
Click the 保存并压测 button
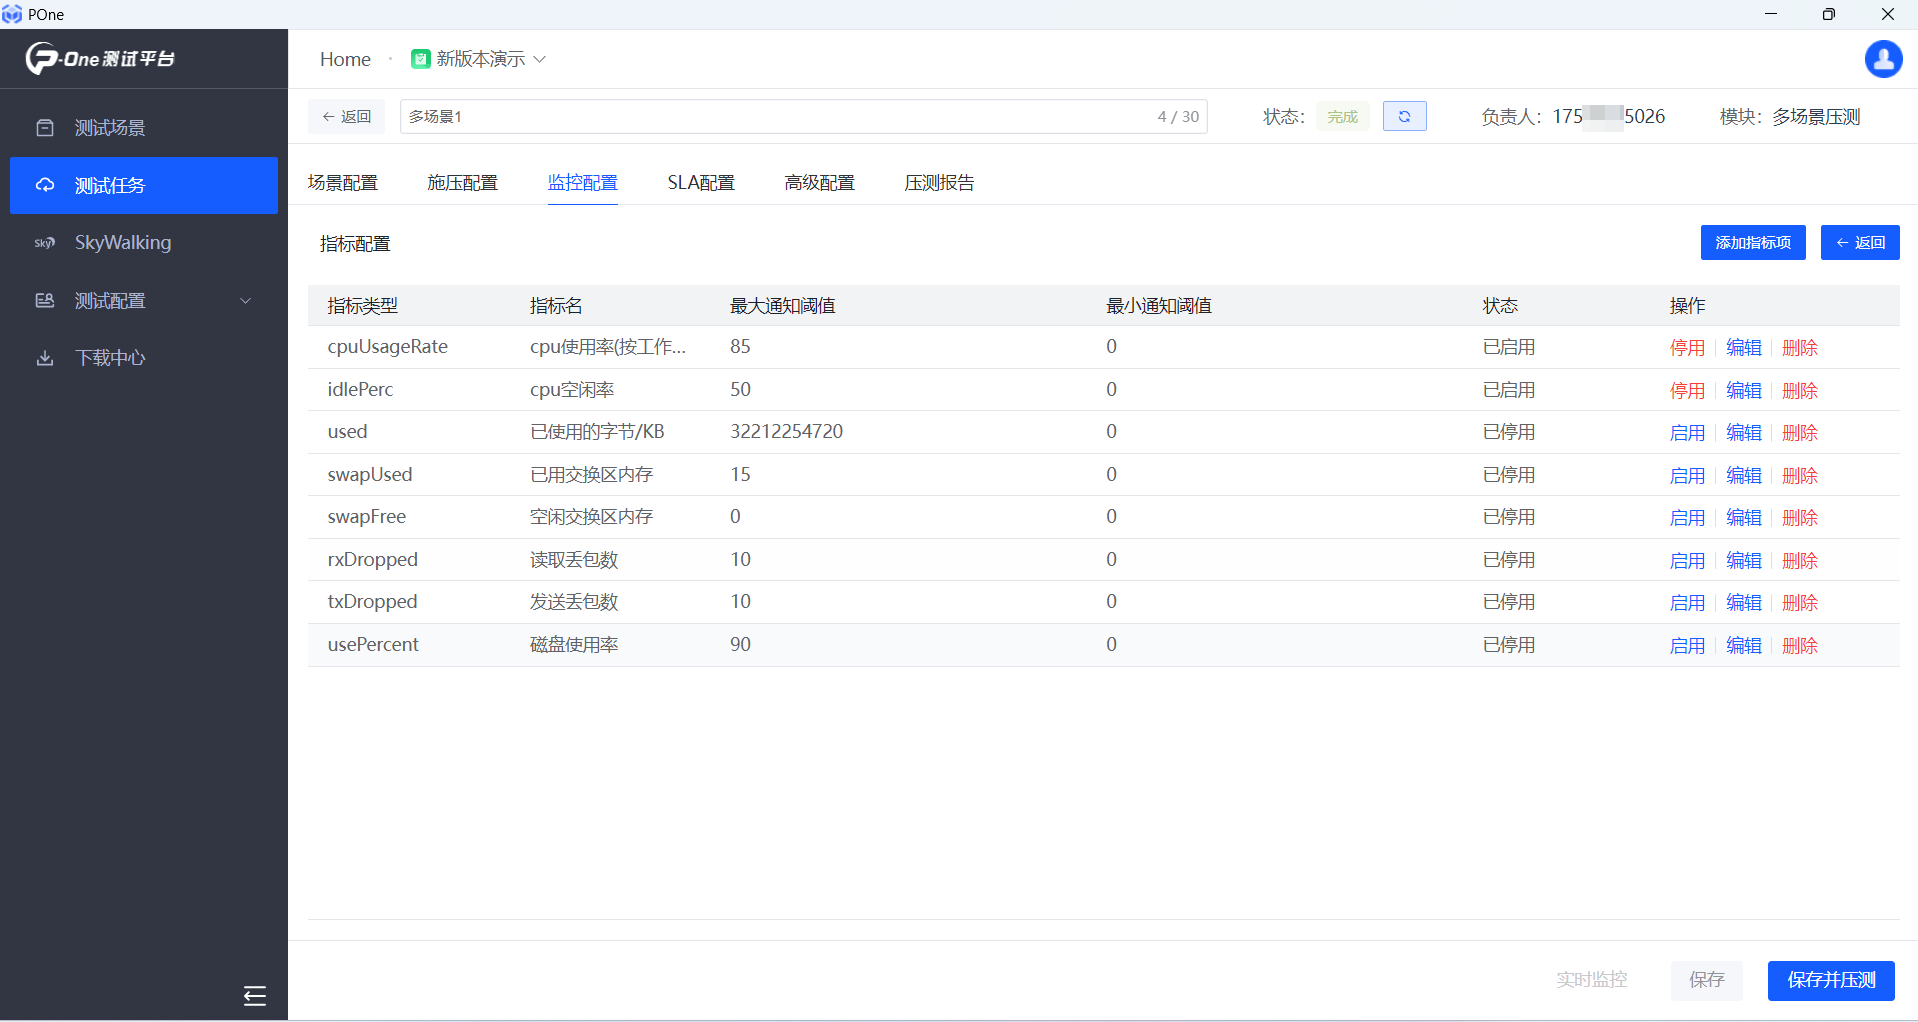[x=1830, y=980]
